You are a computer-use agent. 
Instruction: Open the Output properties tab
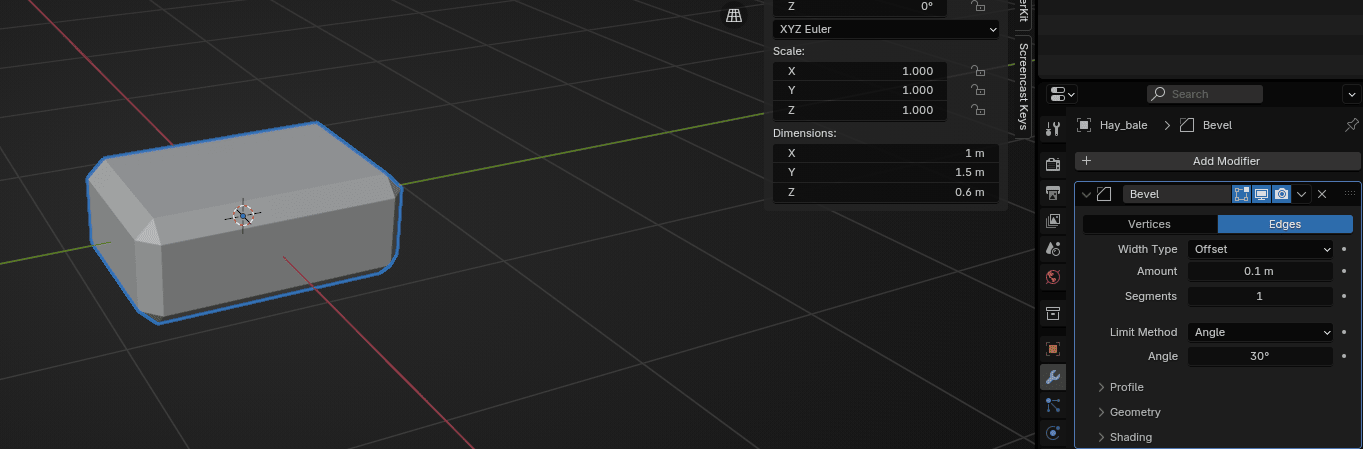1052,192
